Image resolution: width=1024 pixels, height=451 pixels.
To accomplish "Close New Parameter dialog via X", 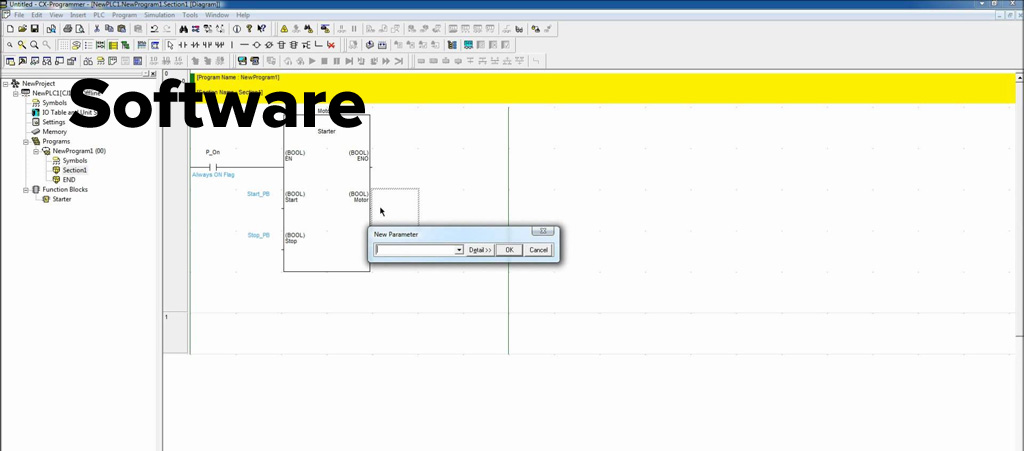I will coord(543,231).
